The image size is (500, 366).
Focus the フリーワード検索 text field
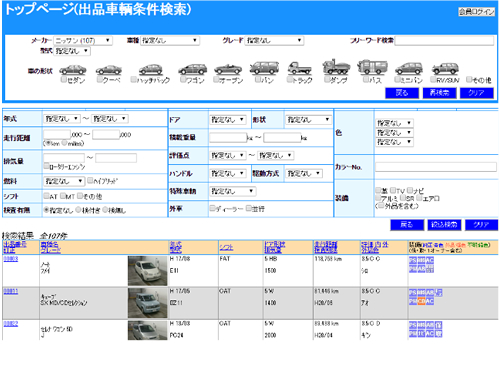tap(444, 41)
